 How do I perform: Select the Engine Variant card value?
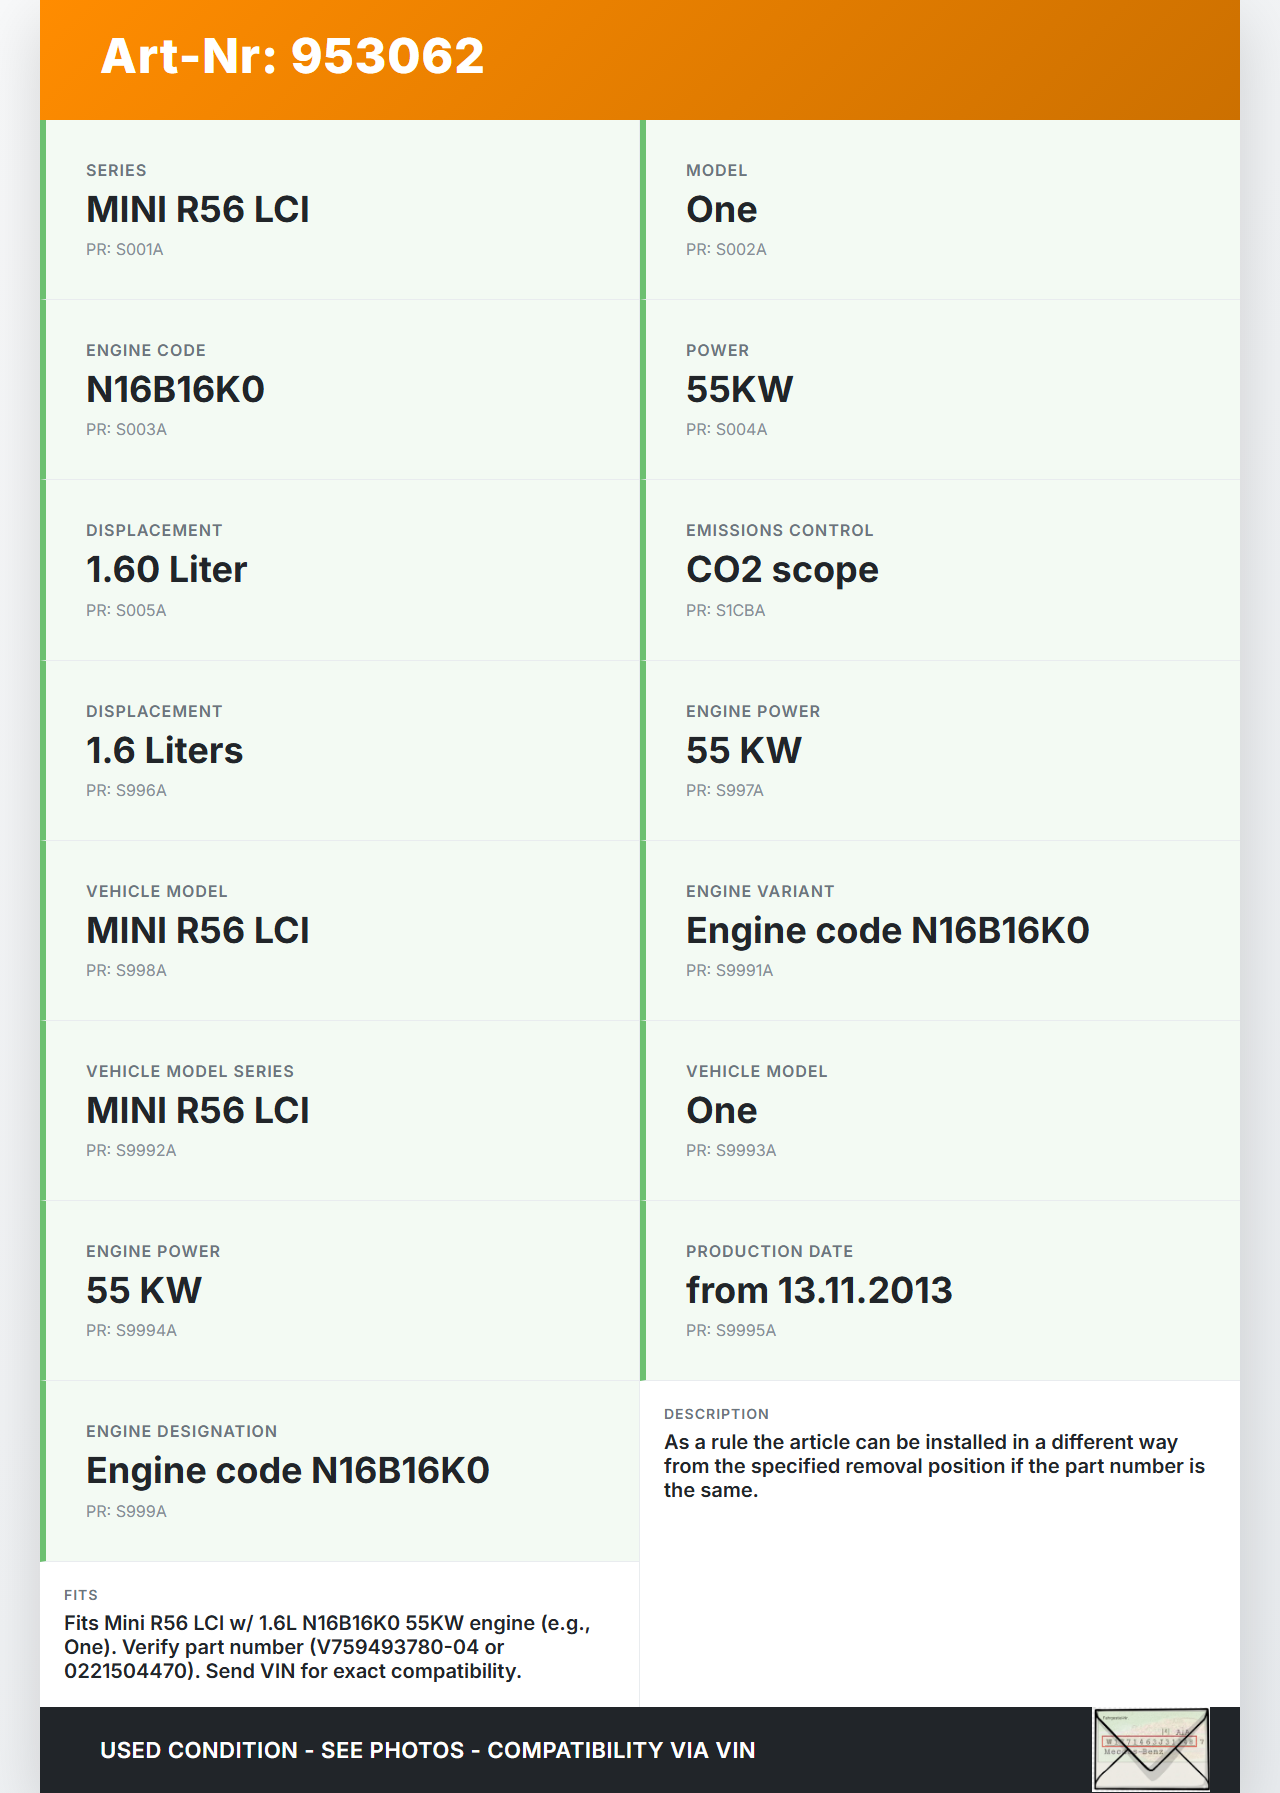click(x=887, y=931)
